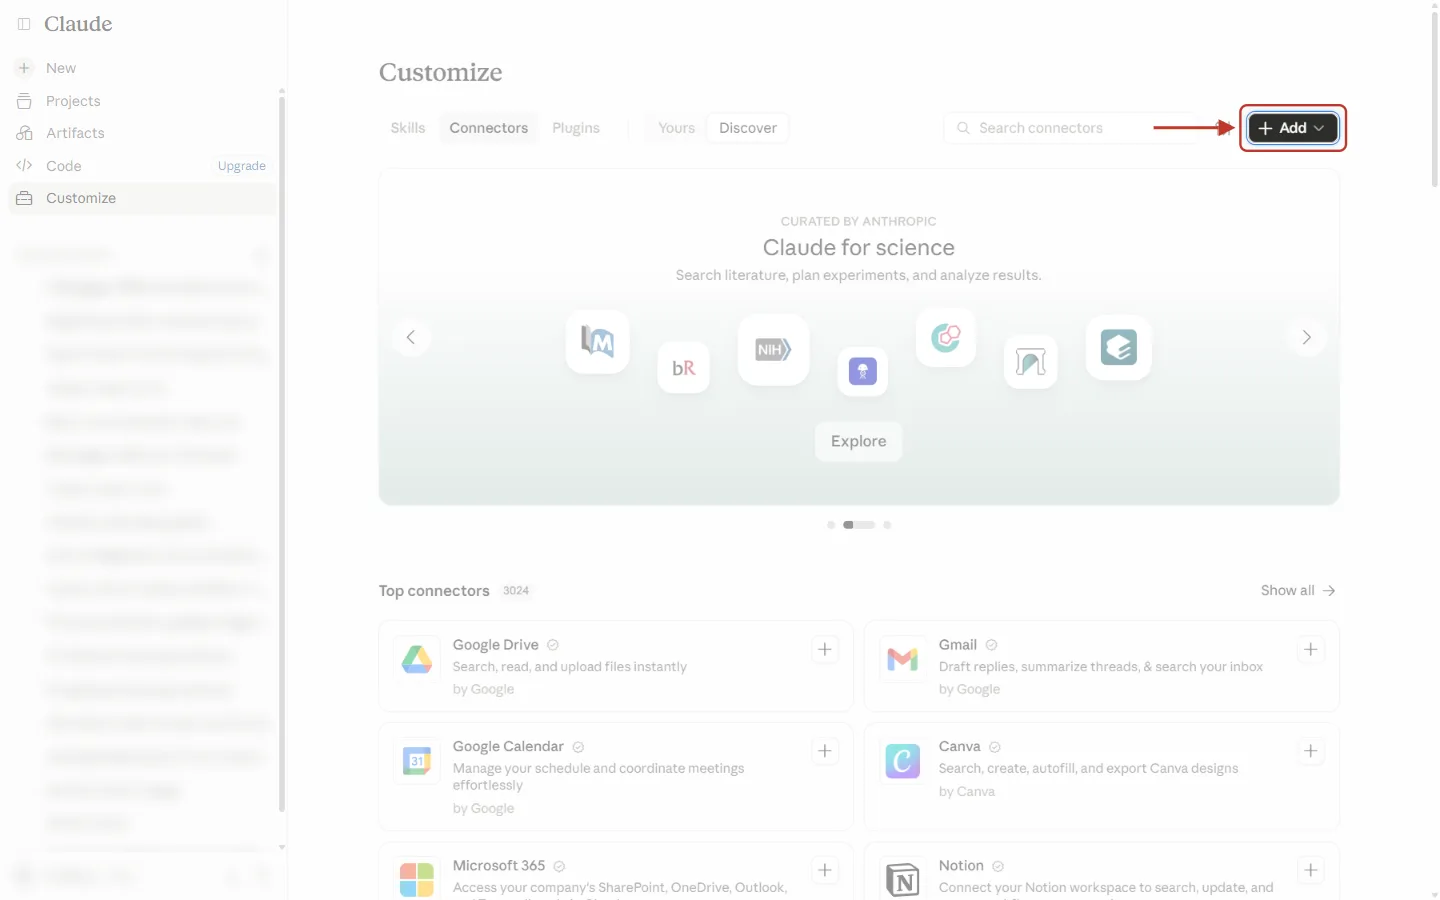Collapse the sidebar with the panel icon

click(x=24, y=24)
